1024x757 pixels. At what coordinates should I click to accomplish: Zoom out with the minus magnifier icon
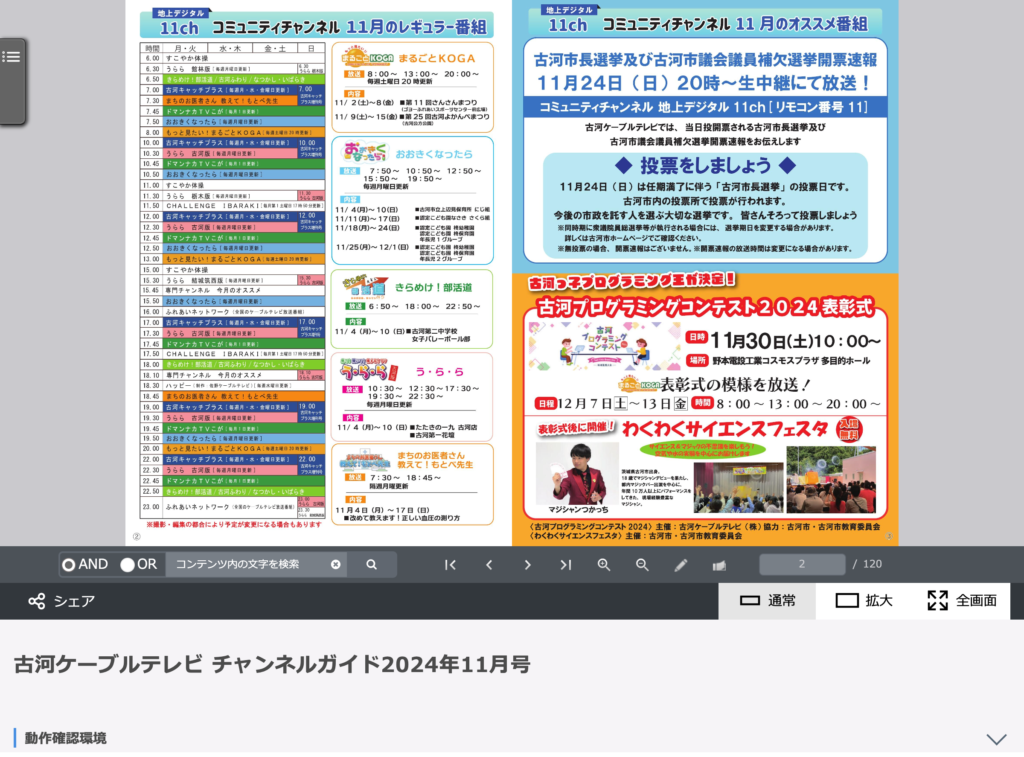click(x=643, y=565)
